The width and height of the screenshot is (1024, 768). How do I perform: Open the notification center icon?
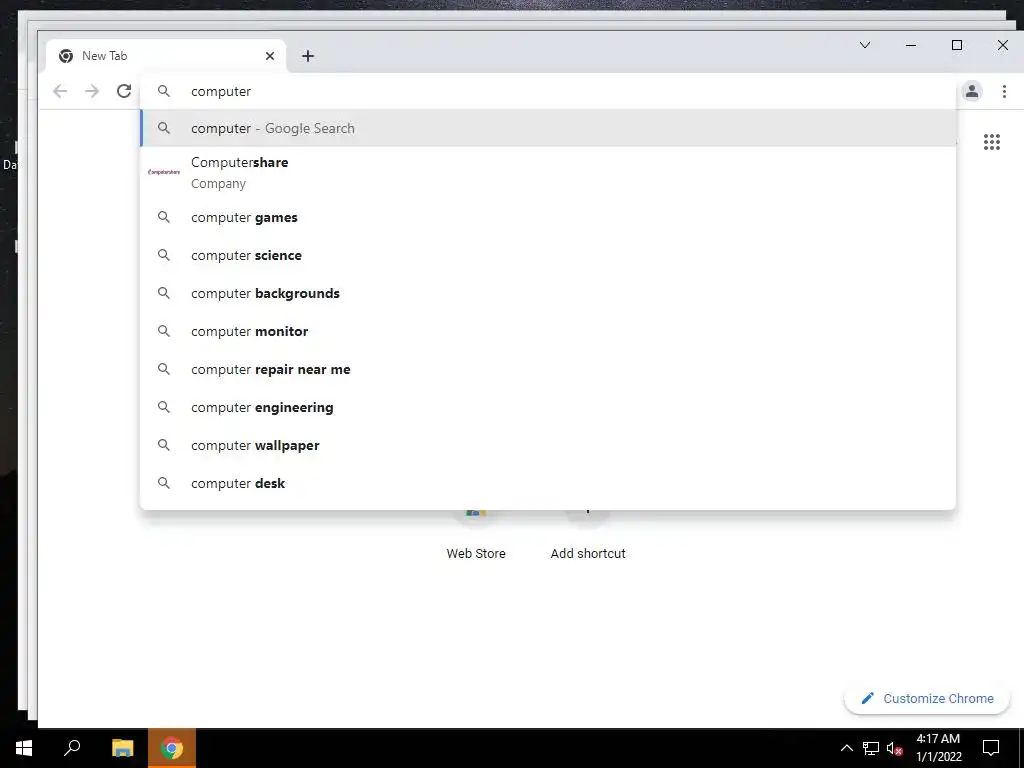[991, 748]
